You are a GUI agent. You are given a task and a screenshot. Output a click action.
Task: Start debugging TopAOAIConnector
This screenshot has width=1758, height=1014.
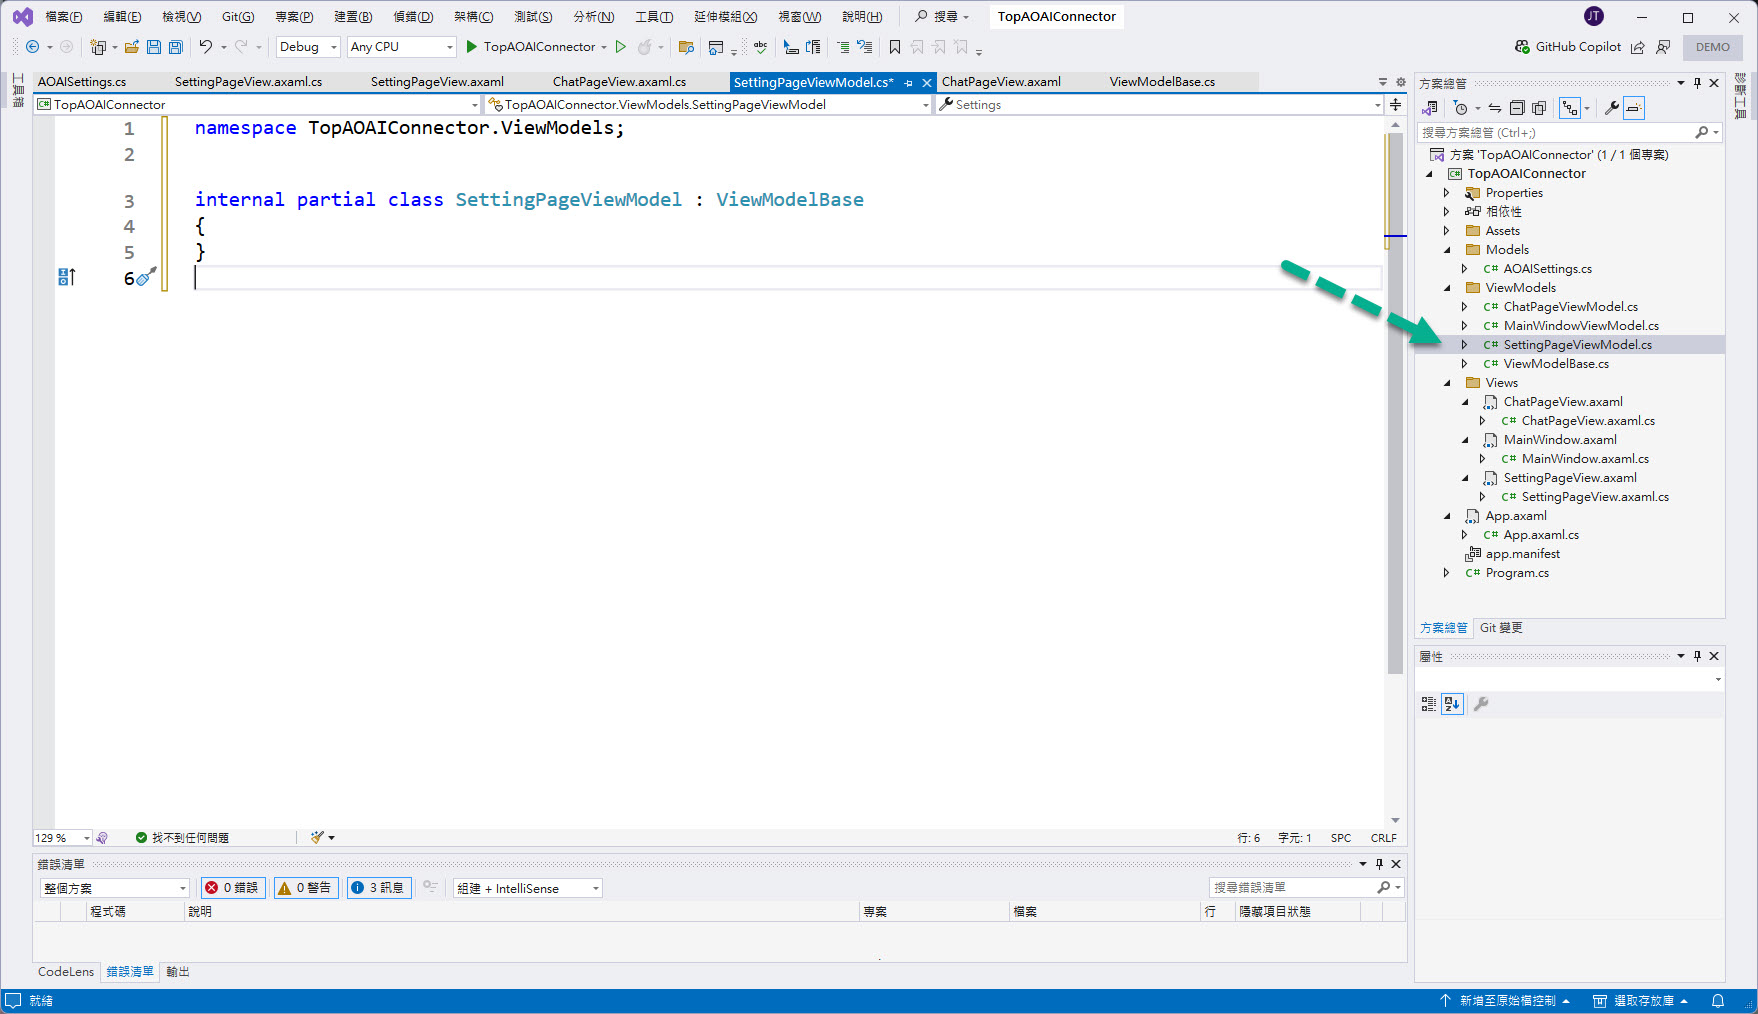coord(531,47)
